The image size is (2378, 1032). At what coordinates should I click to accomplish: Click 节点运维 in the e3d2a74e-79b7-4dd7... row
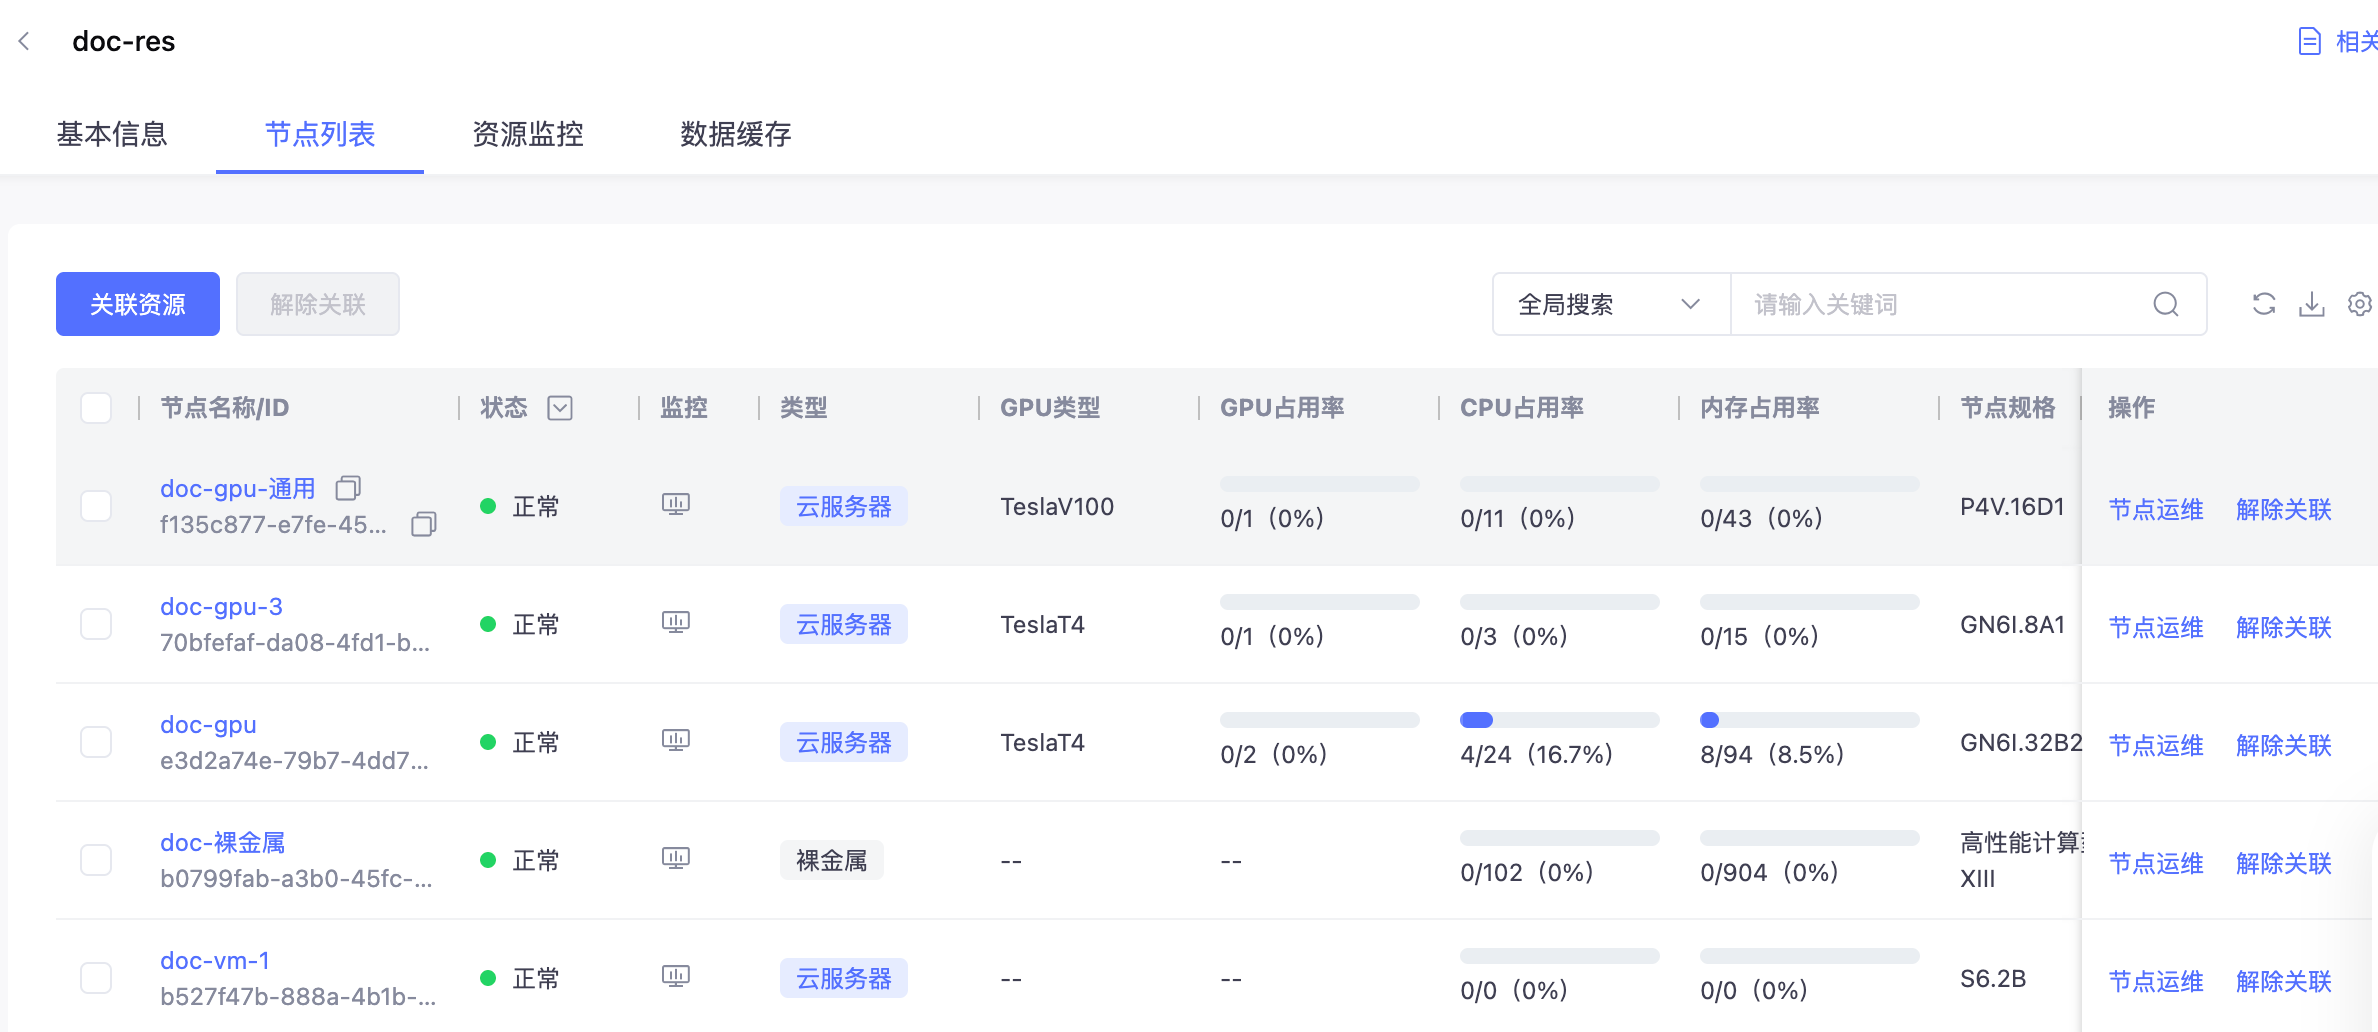pos(2156,745)
